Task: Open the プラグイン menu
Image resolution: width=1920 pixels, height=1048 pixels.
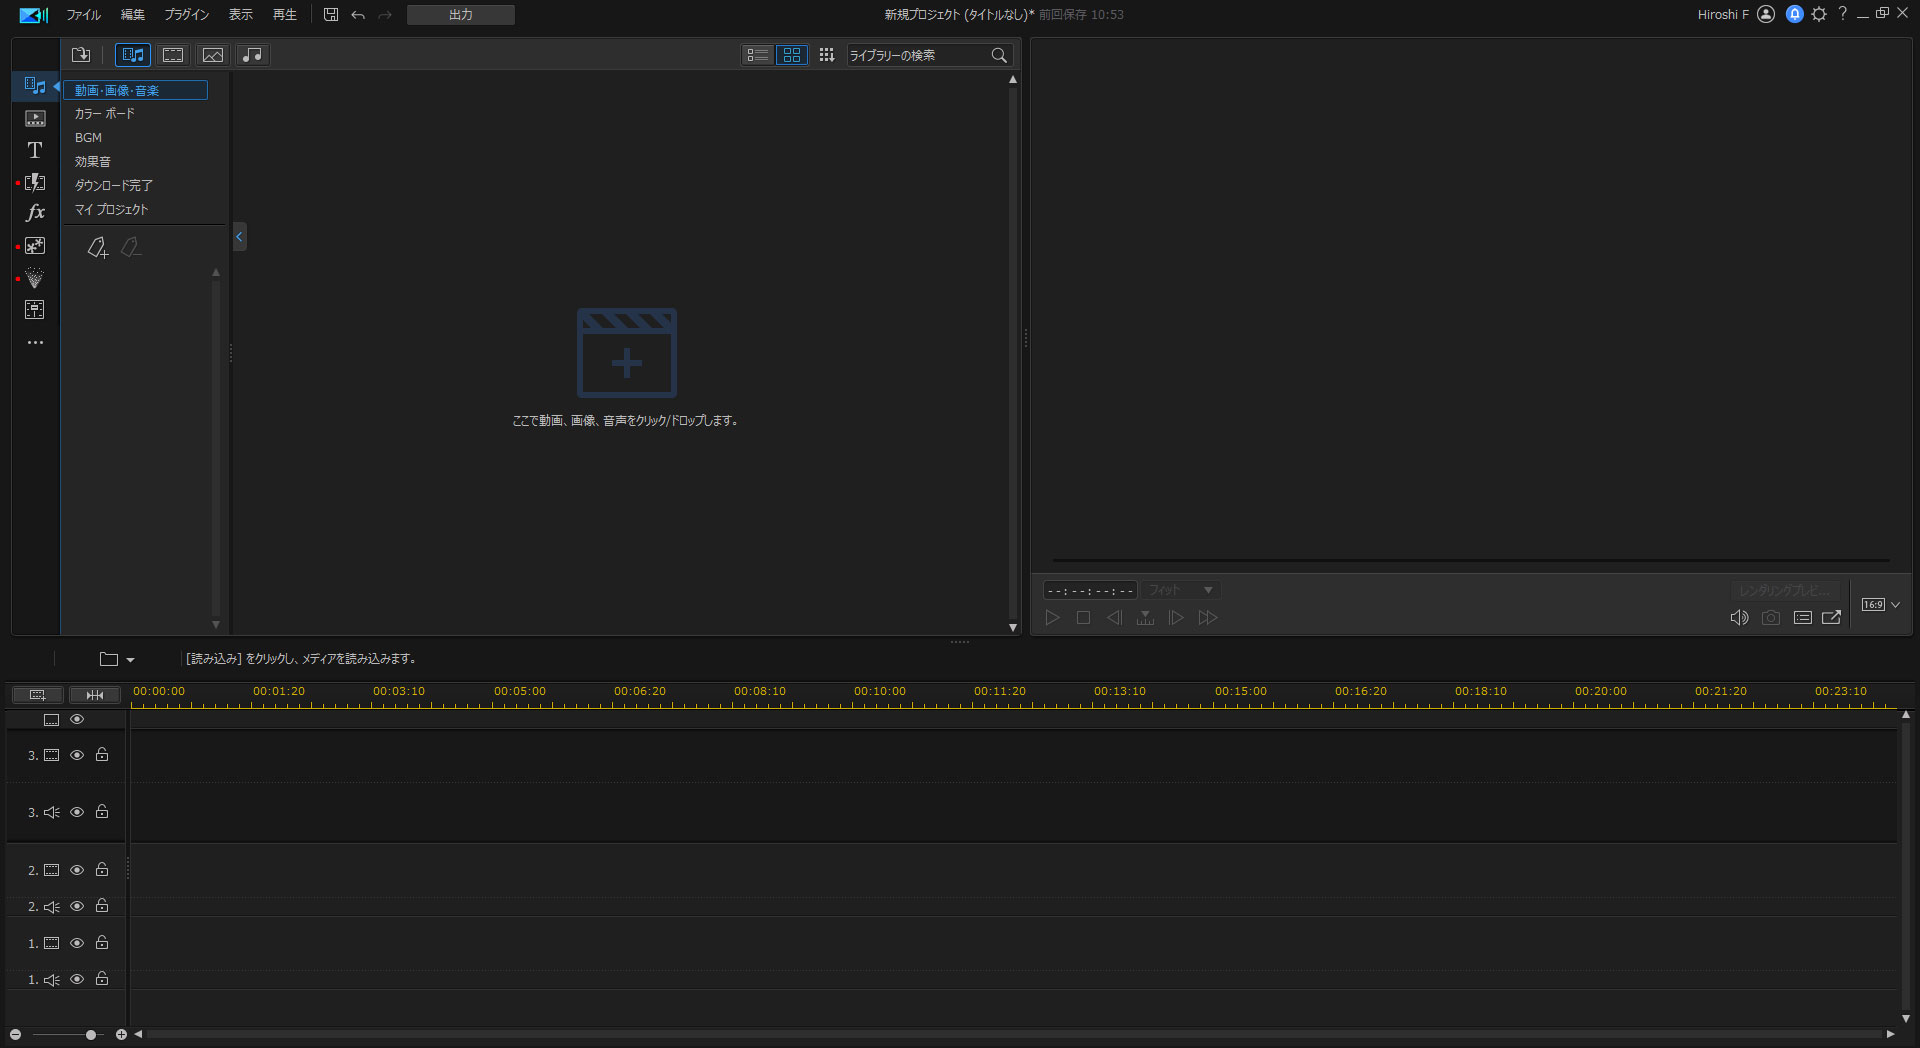Action: (187, 15)
